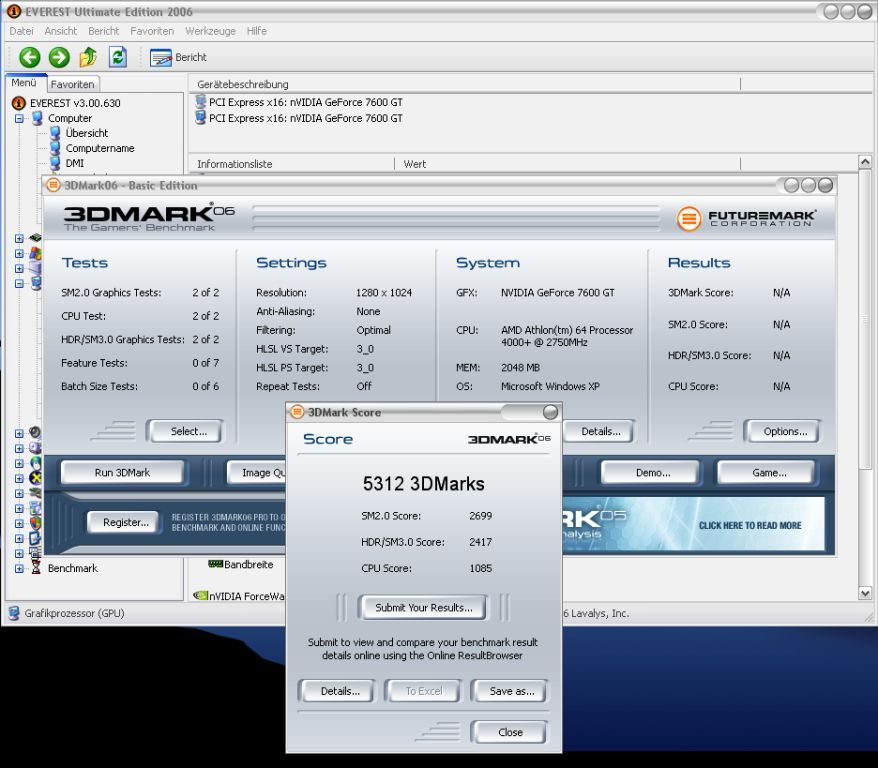Click the Futuremark Corporation logo
This screenshot has width=878, height=768.
pos(745,218)
